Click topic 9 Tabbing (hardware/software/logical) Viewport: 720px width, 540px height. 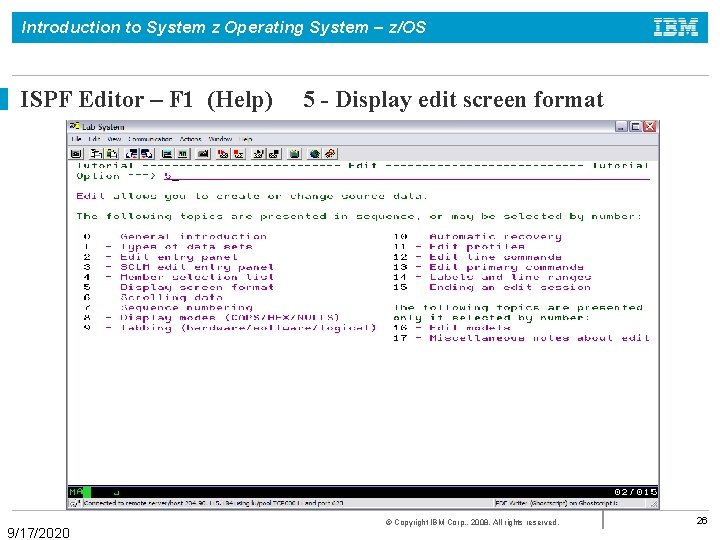230,327
